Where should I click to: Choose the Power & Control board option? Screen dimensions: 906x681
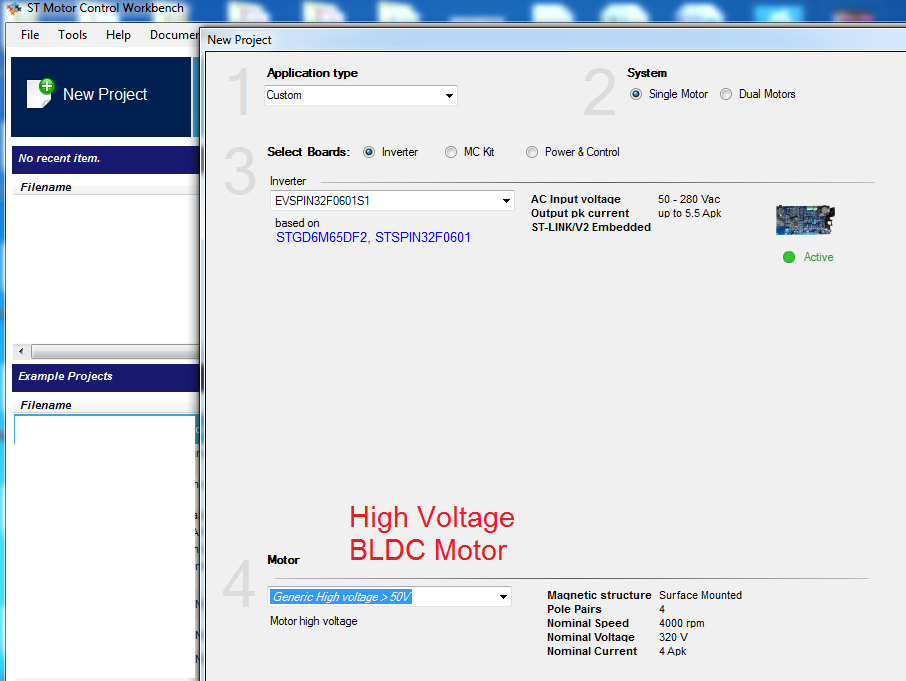(x=532, y=152)
